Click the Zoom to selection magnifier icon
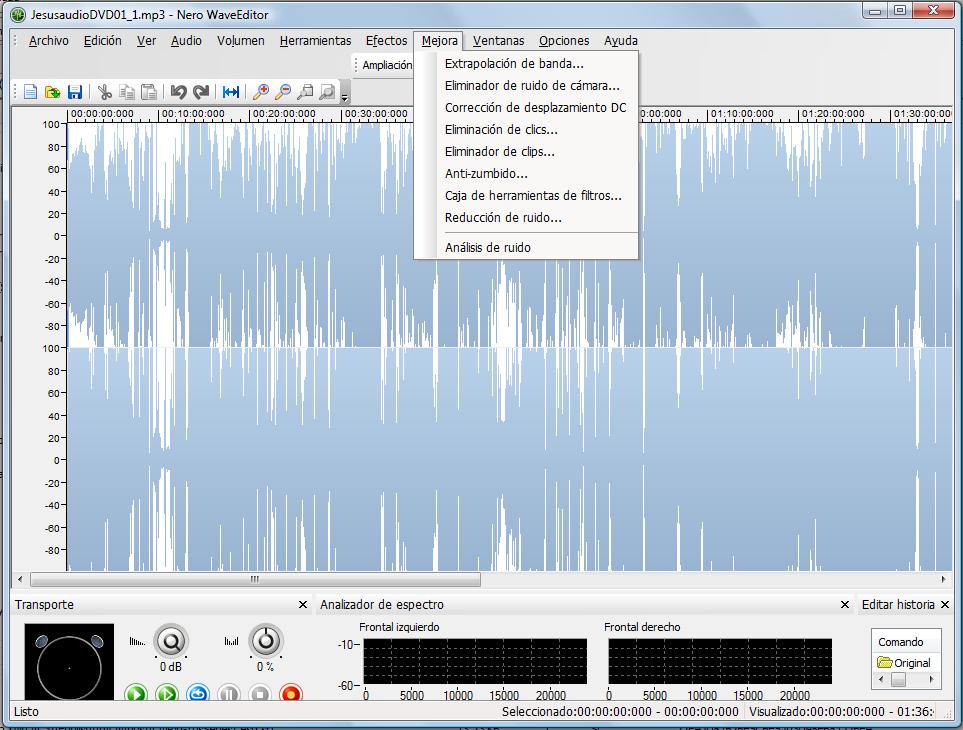 coord(305,92)
